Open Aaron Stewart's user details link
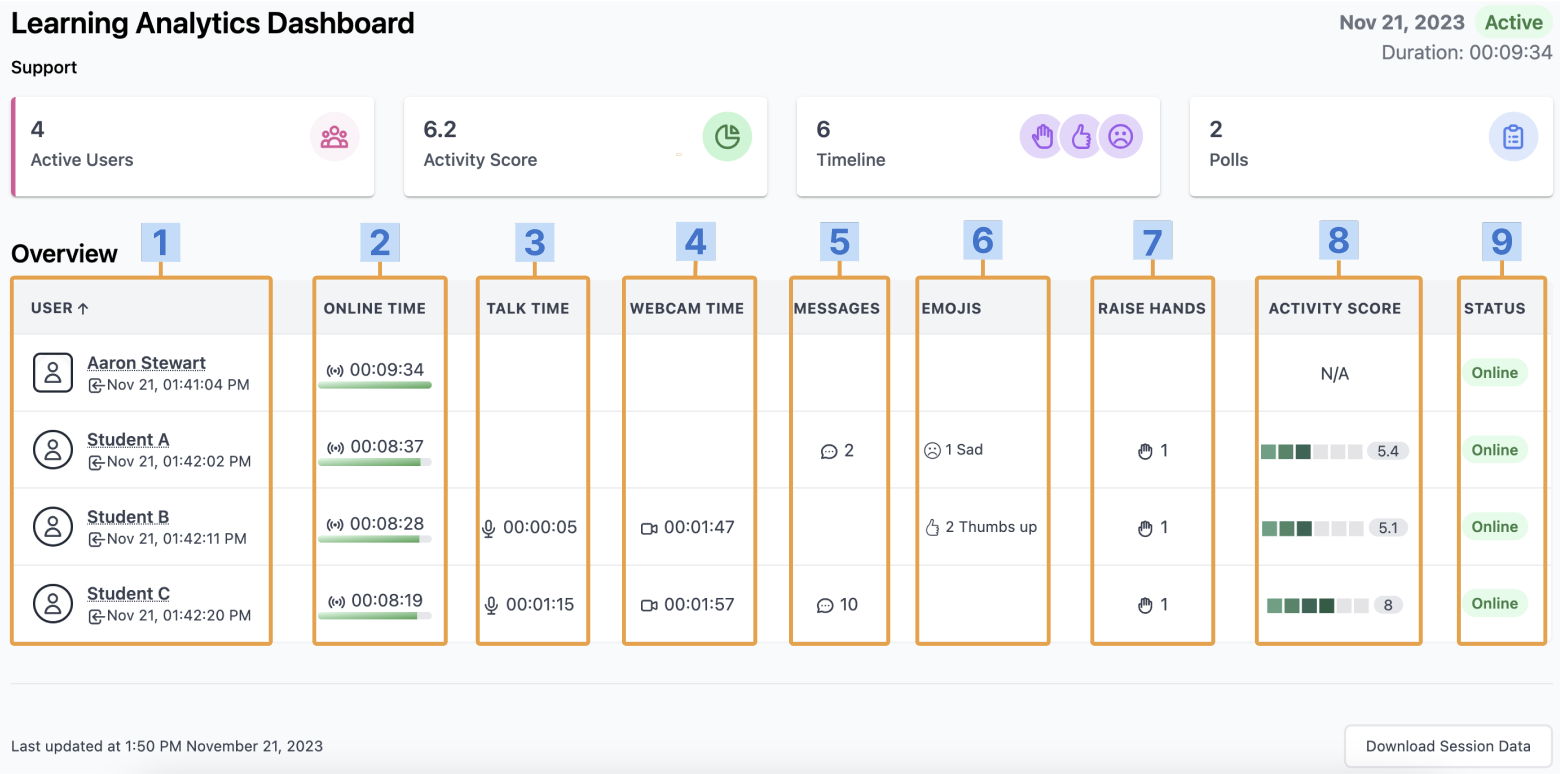Viewport: 1560px width, 774px height. pos(146,363)
